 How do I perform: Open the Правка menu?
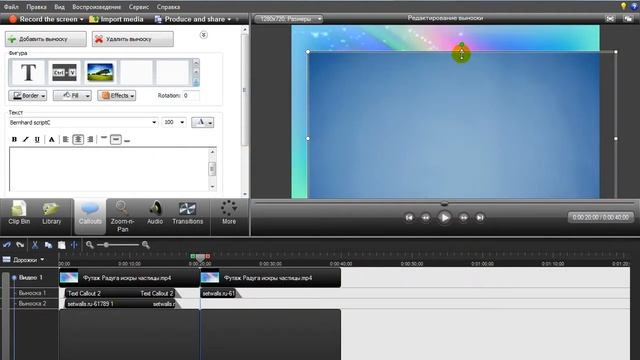point(36,7)
